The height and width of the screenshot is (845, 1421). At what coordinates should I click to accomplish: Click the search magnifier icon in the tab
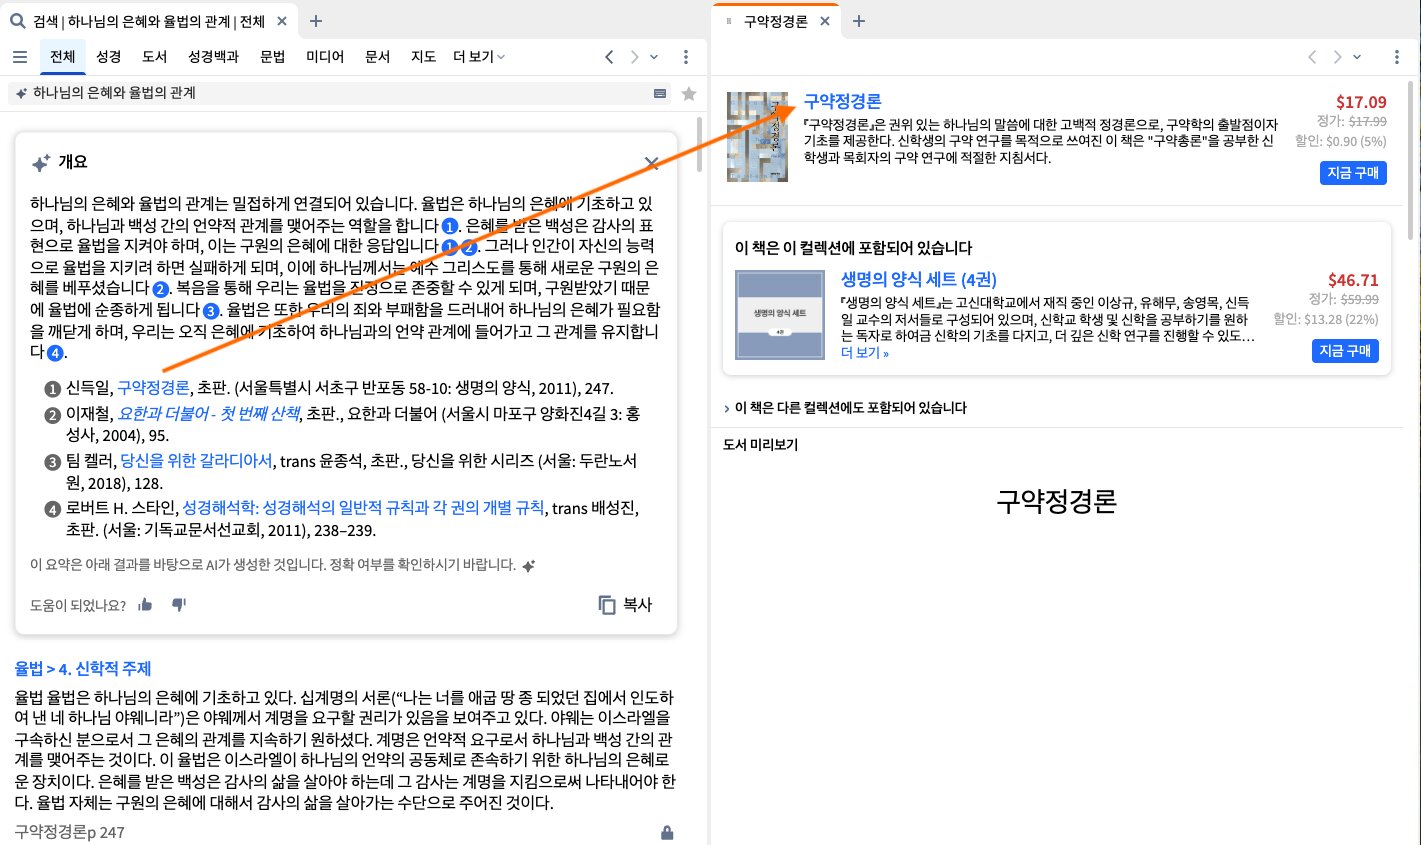click(x=17, y=21)
